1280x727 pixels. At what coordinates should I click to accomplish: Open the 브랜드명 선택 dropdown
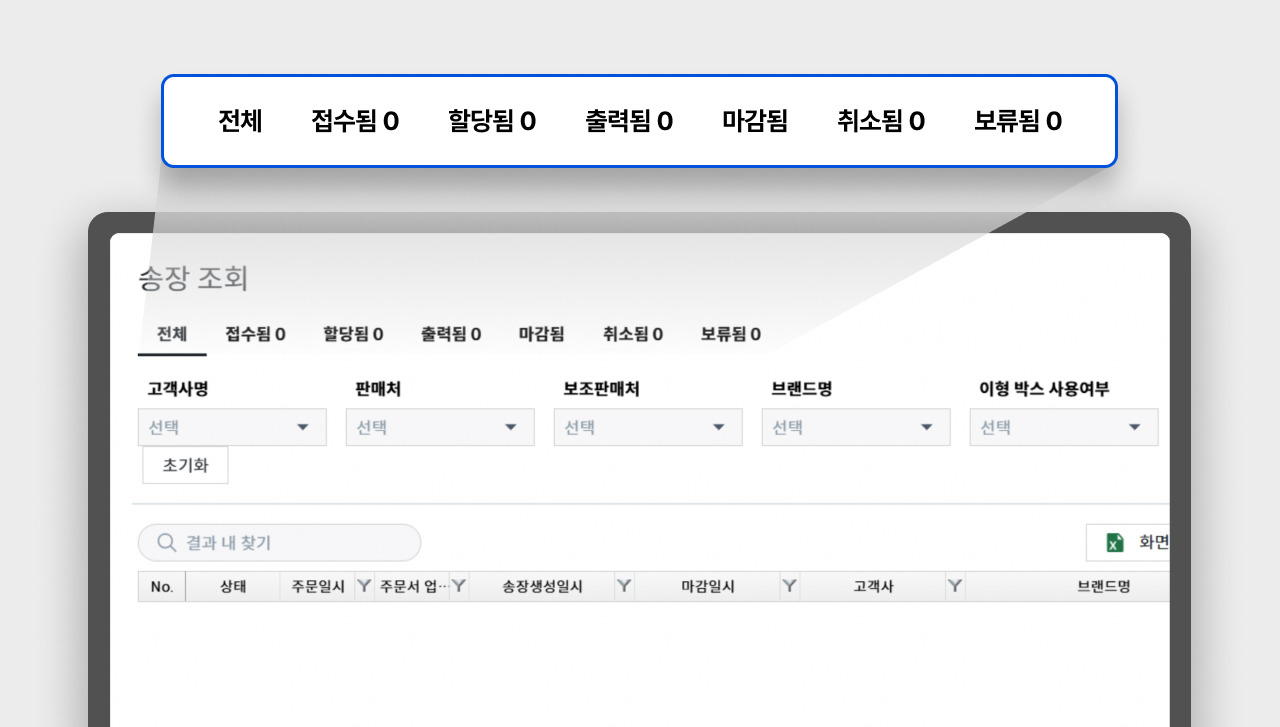(x=856, y=427)
